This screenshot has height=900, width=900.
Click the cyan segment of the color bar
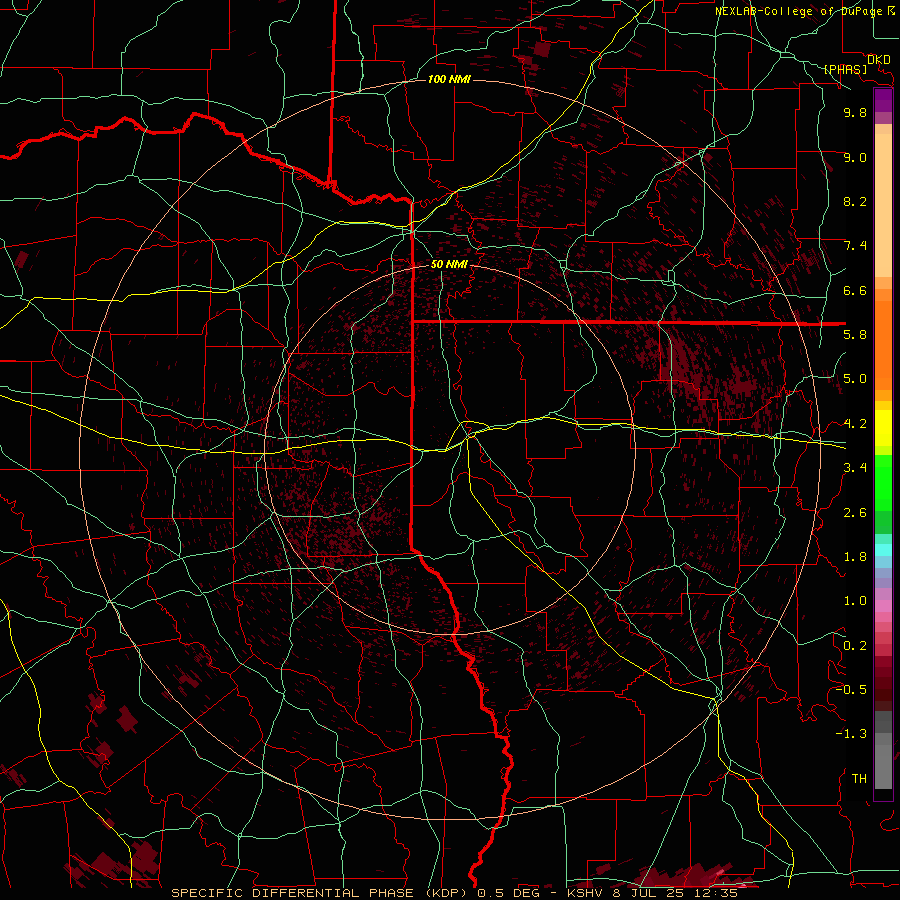[x=883, y=550]
